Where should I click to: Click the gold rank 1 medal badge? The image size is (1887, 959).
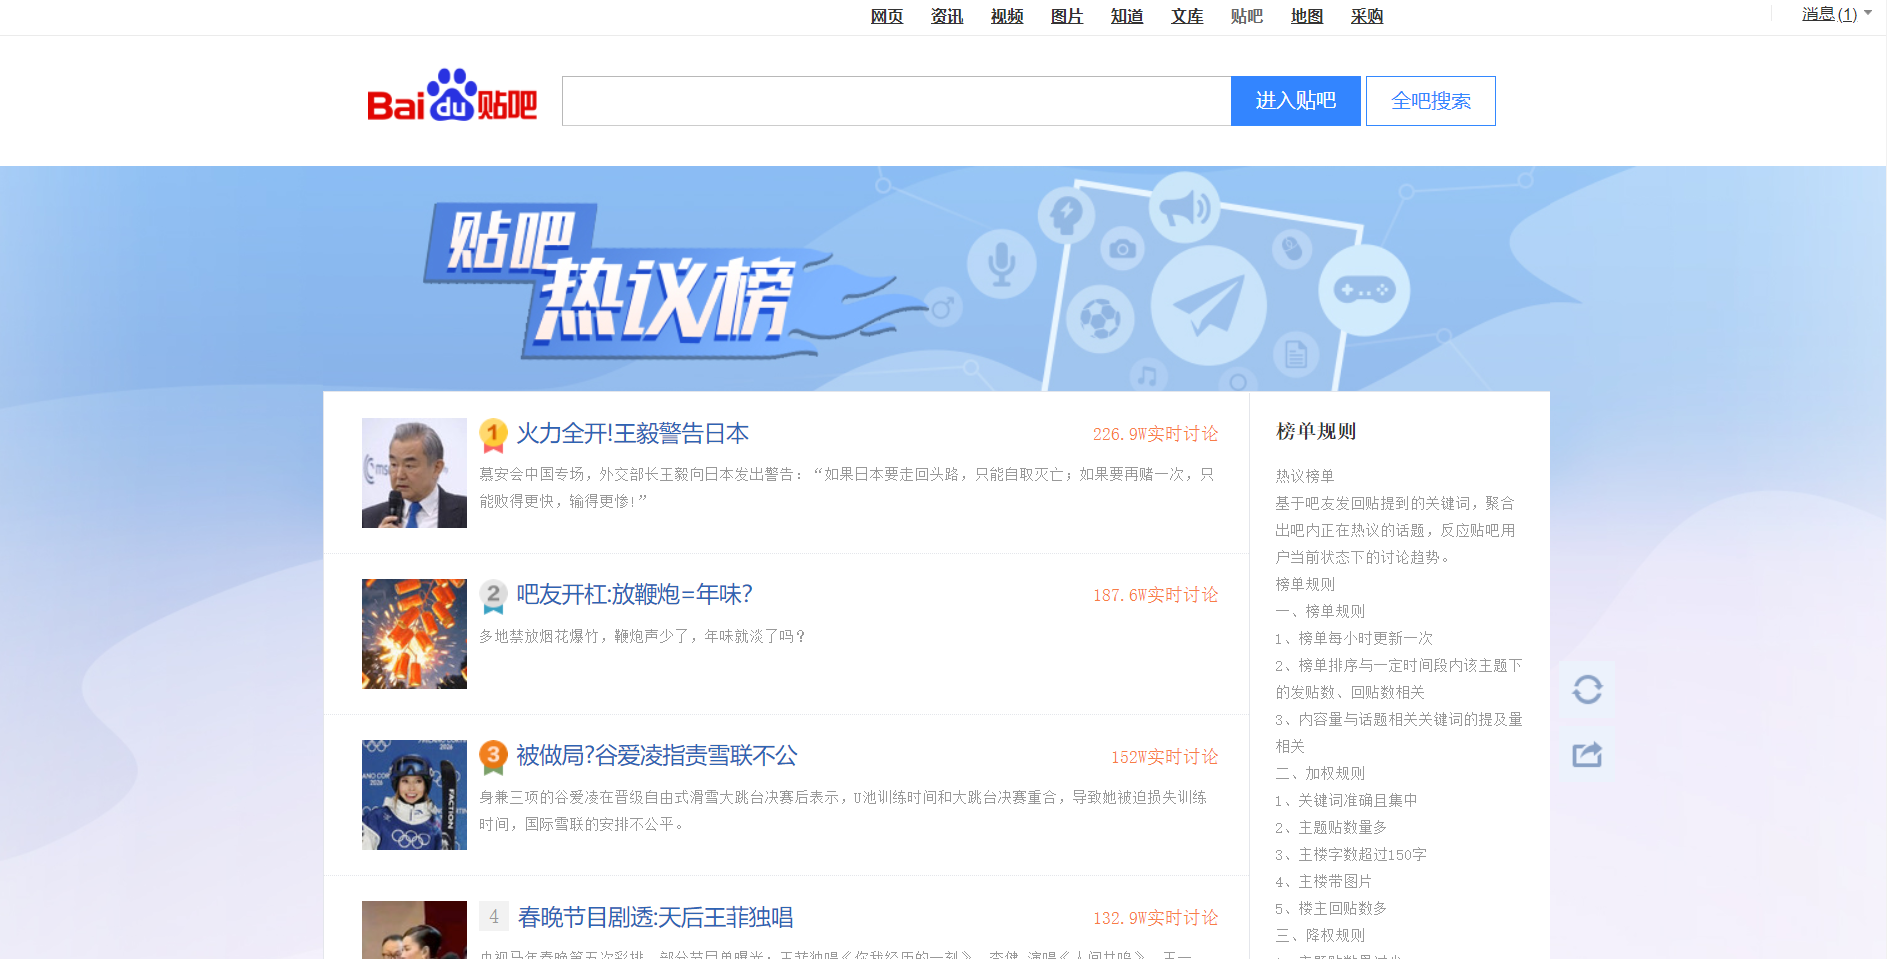tap(493, 434)
